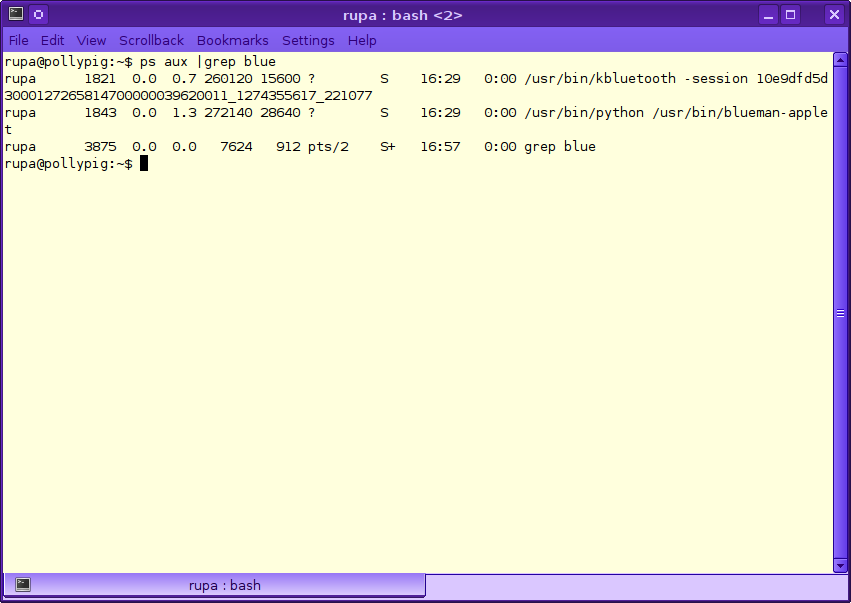851x603 pixels.
Task: Open the Bookmarks menu
Action: click(x=232, y=41)
